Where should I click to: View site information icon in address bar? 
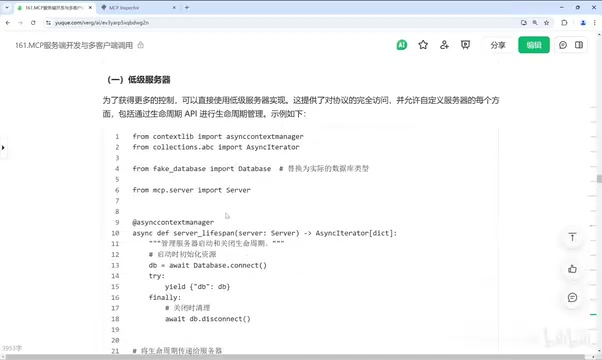click(48, 23)
